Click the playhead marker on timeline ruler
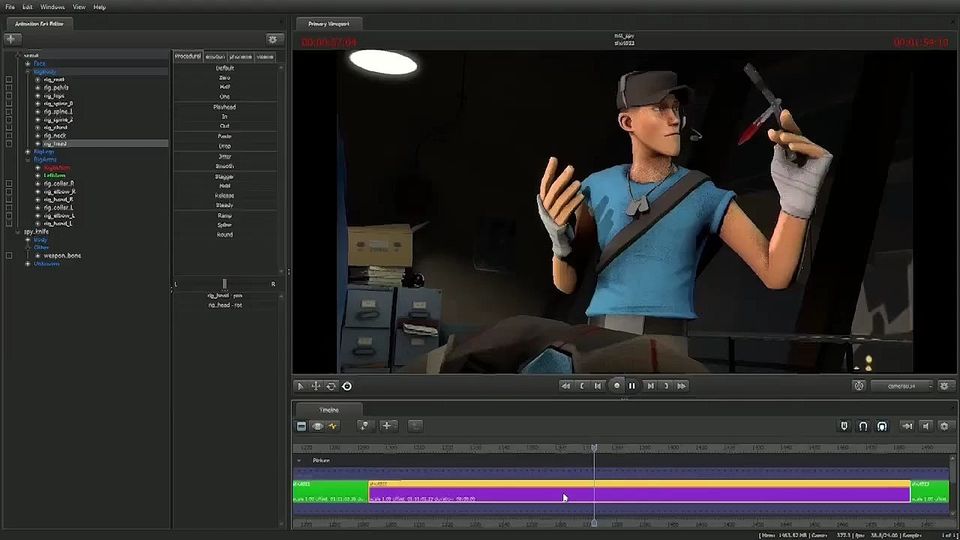This screenshot has width=960, height=540. tap(594, 448)
